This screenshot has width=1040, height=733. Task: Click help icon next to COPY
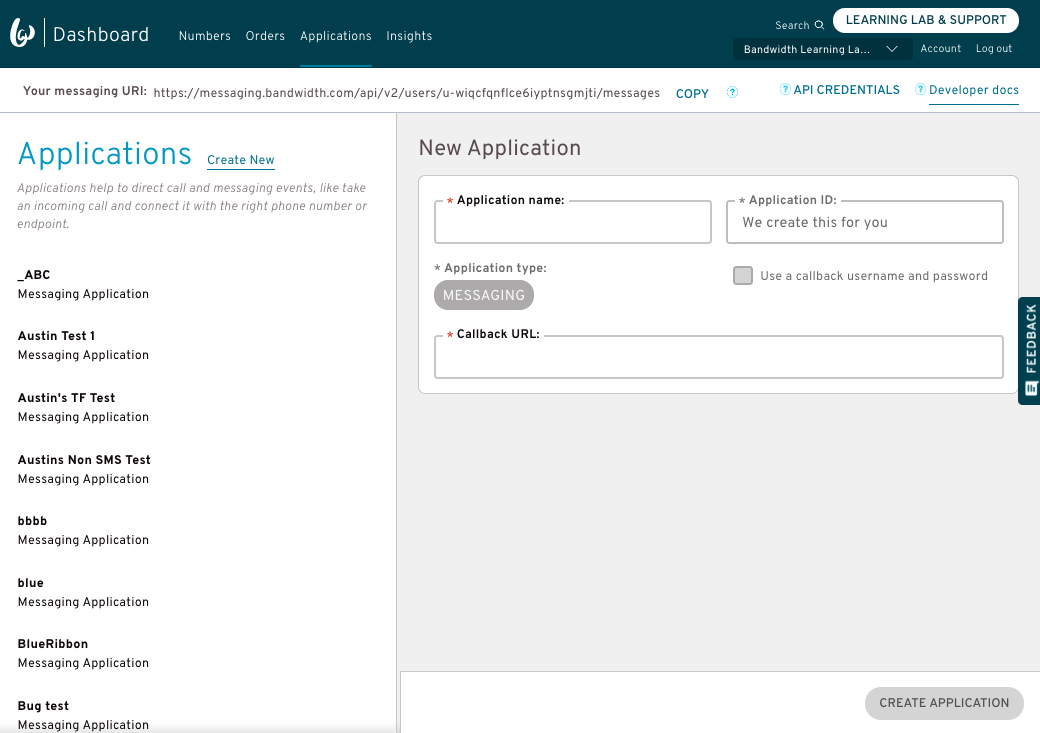(732, 92)
